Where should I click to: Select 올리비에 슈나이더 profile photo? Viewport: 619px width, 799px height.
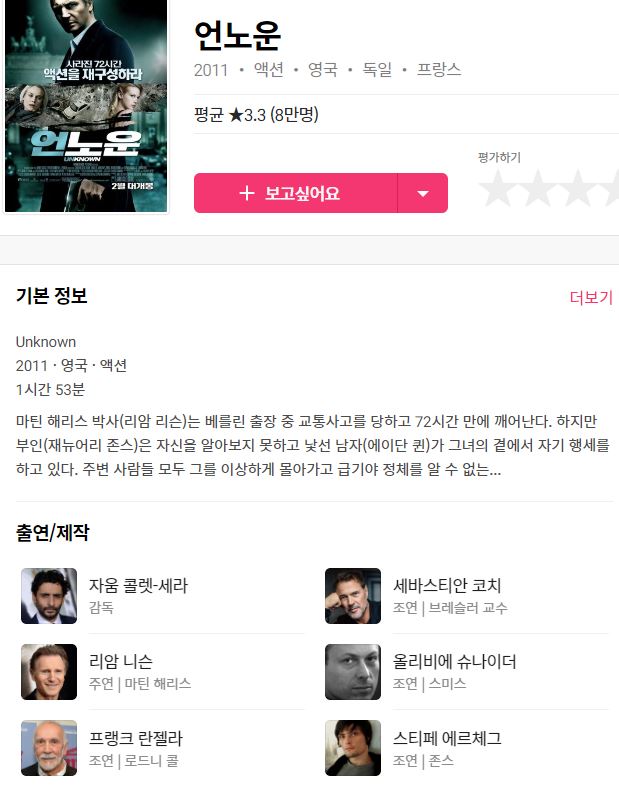353,672
